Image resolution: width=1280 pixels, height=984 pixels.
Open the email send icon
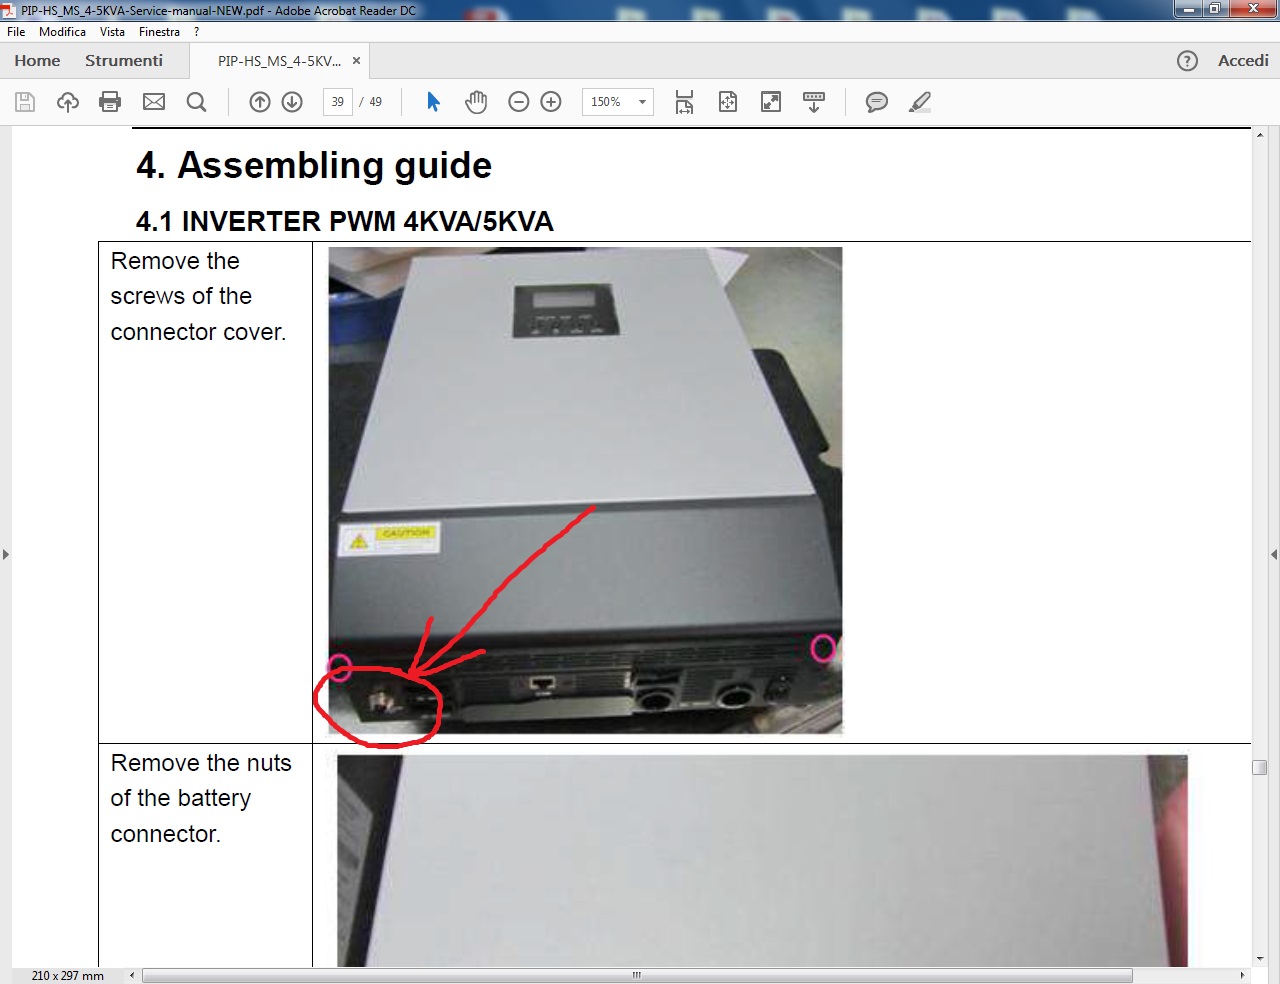tap(154, 102)
